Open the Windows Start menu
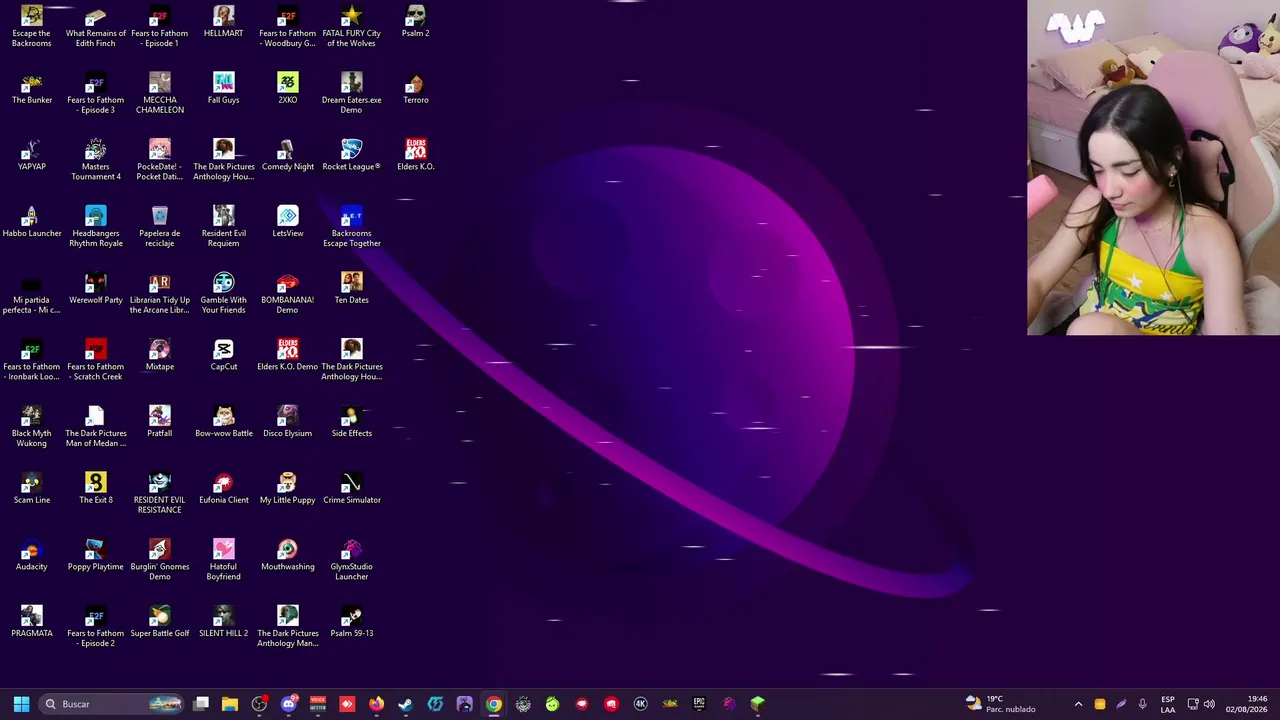 (21, 704)
